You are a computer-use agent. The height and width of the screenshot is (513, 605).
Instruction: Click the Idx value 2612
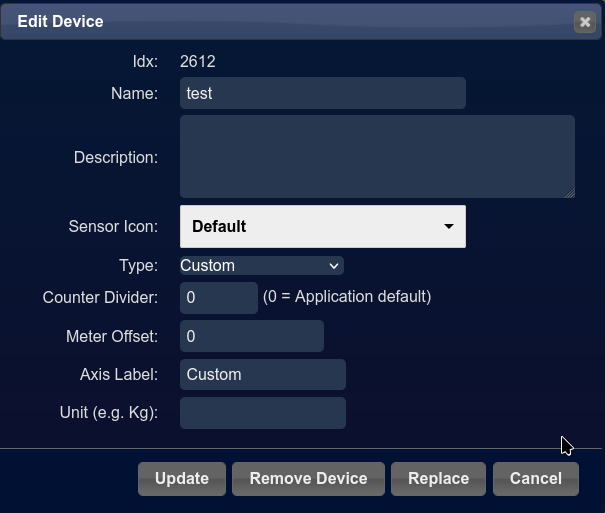tap(198, 61)
